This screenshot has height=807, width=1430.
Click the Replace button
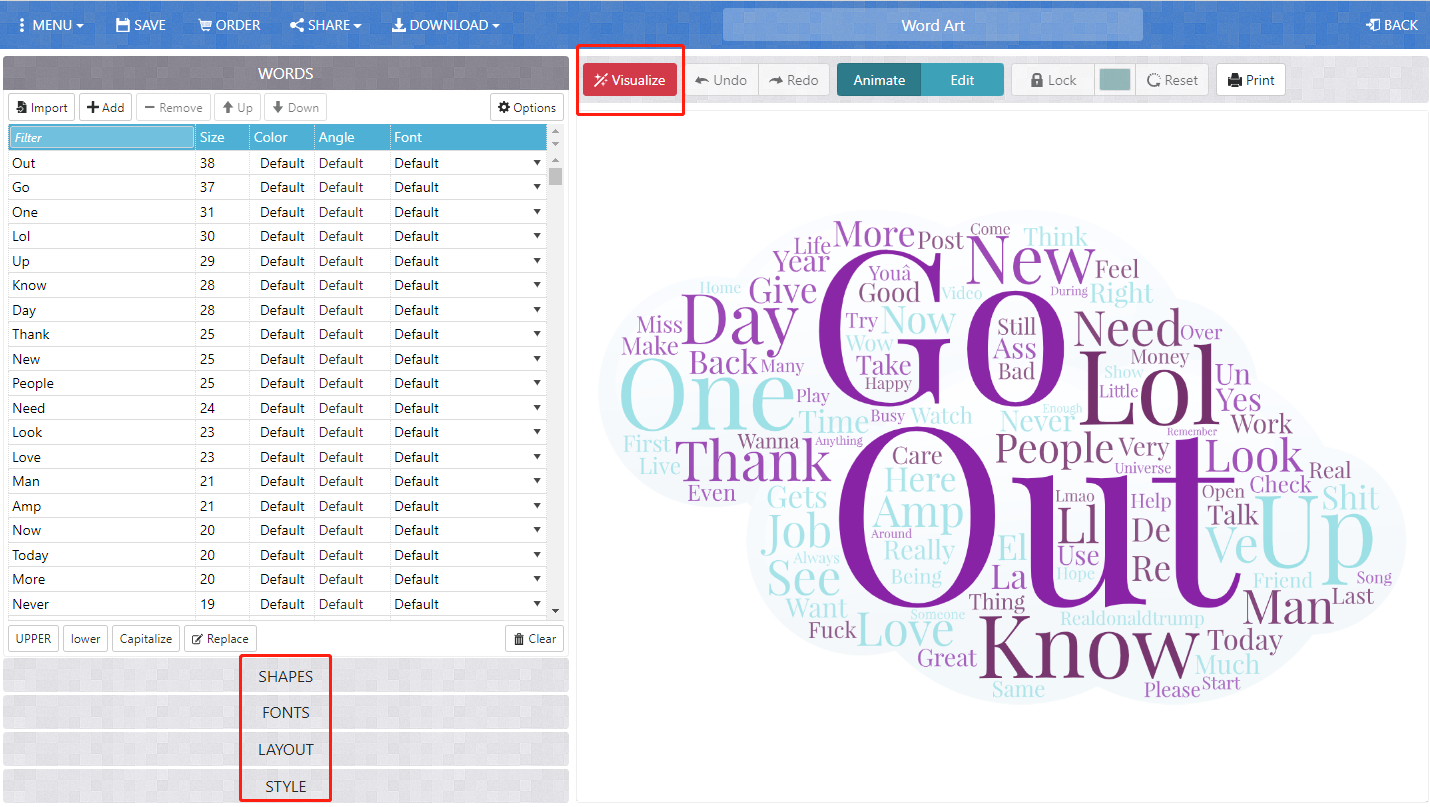pos(220,639)
